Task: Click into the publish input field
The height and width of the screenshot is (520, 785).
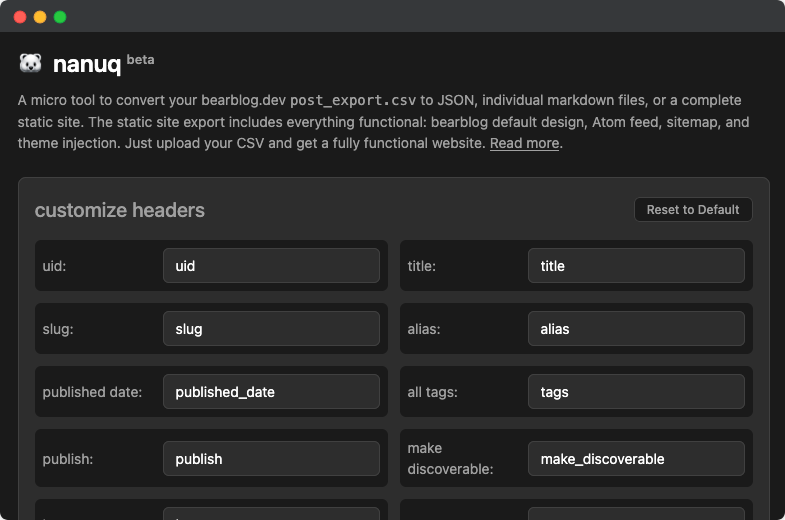Action: (271, 458)
